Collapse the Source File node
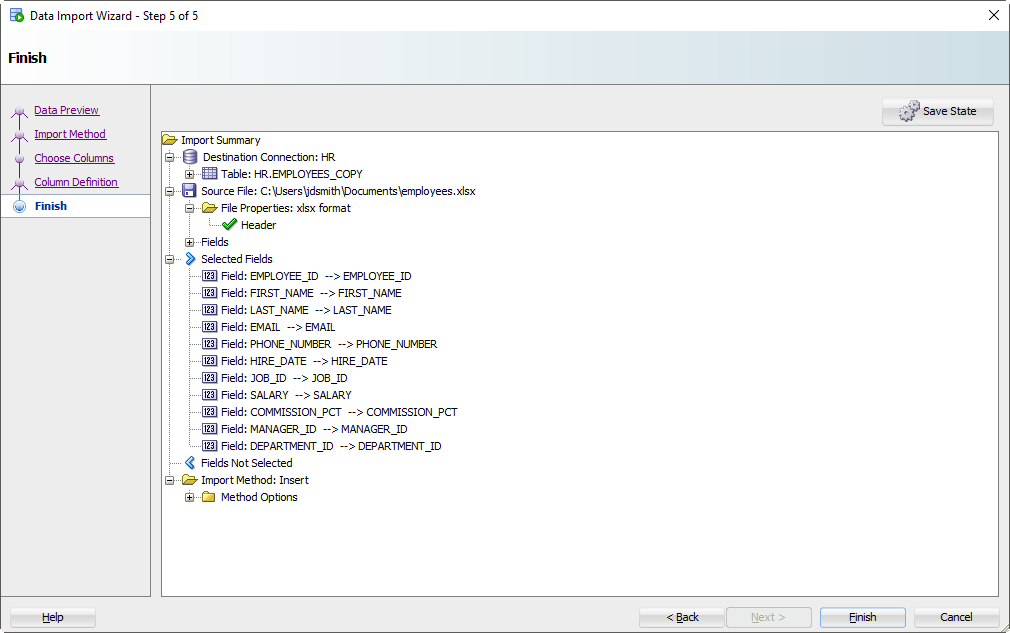The height and width of the screenshot is (633, 1010). (x=169, y=191)
